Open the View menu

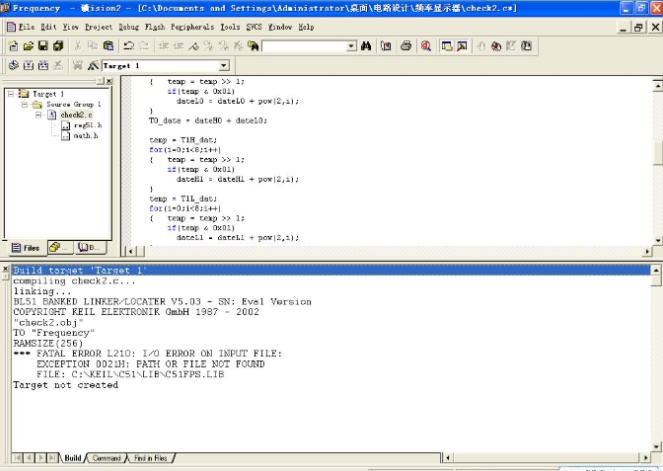(x=71, y=27)
